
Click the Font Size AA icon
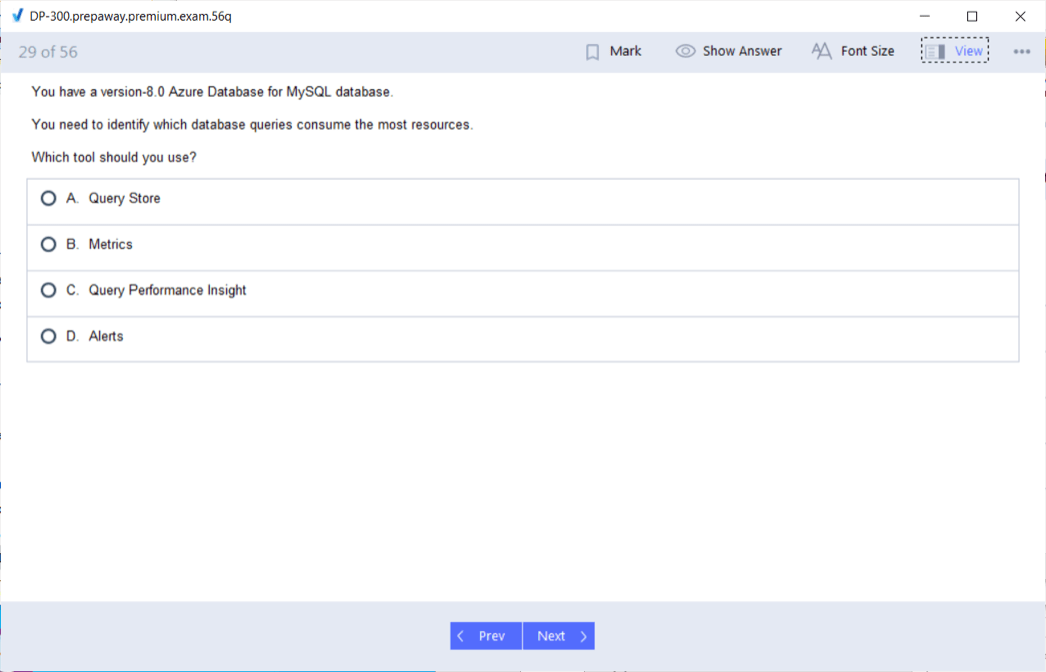tap(821, 51)
